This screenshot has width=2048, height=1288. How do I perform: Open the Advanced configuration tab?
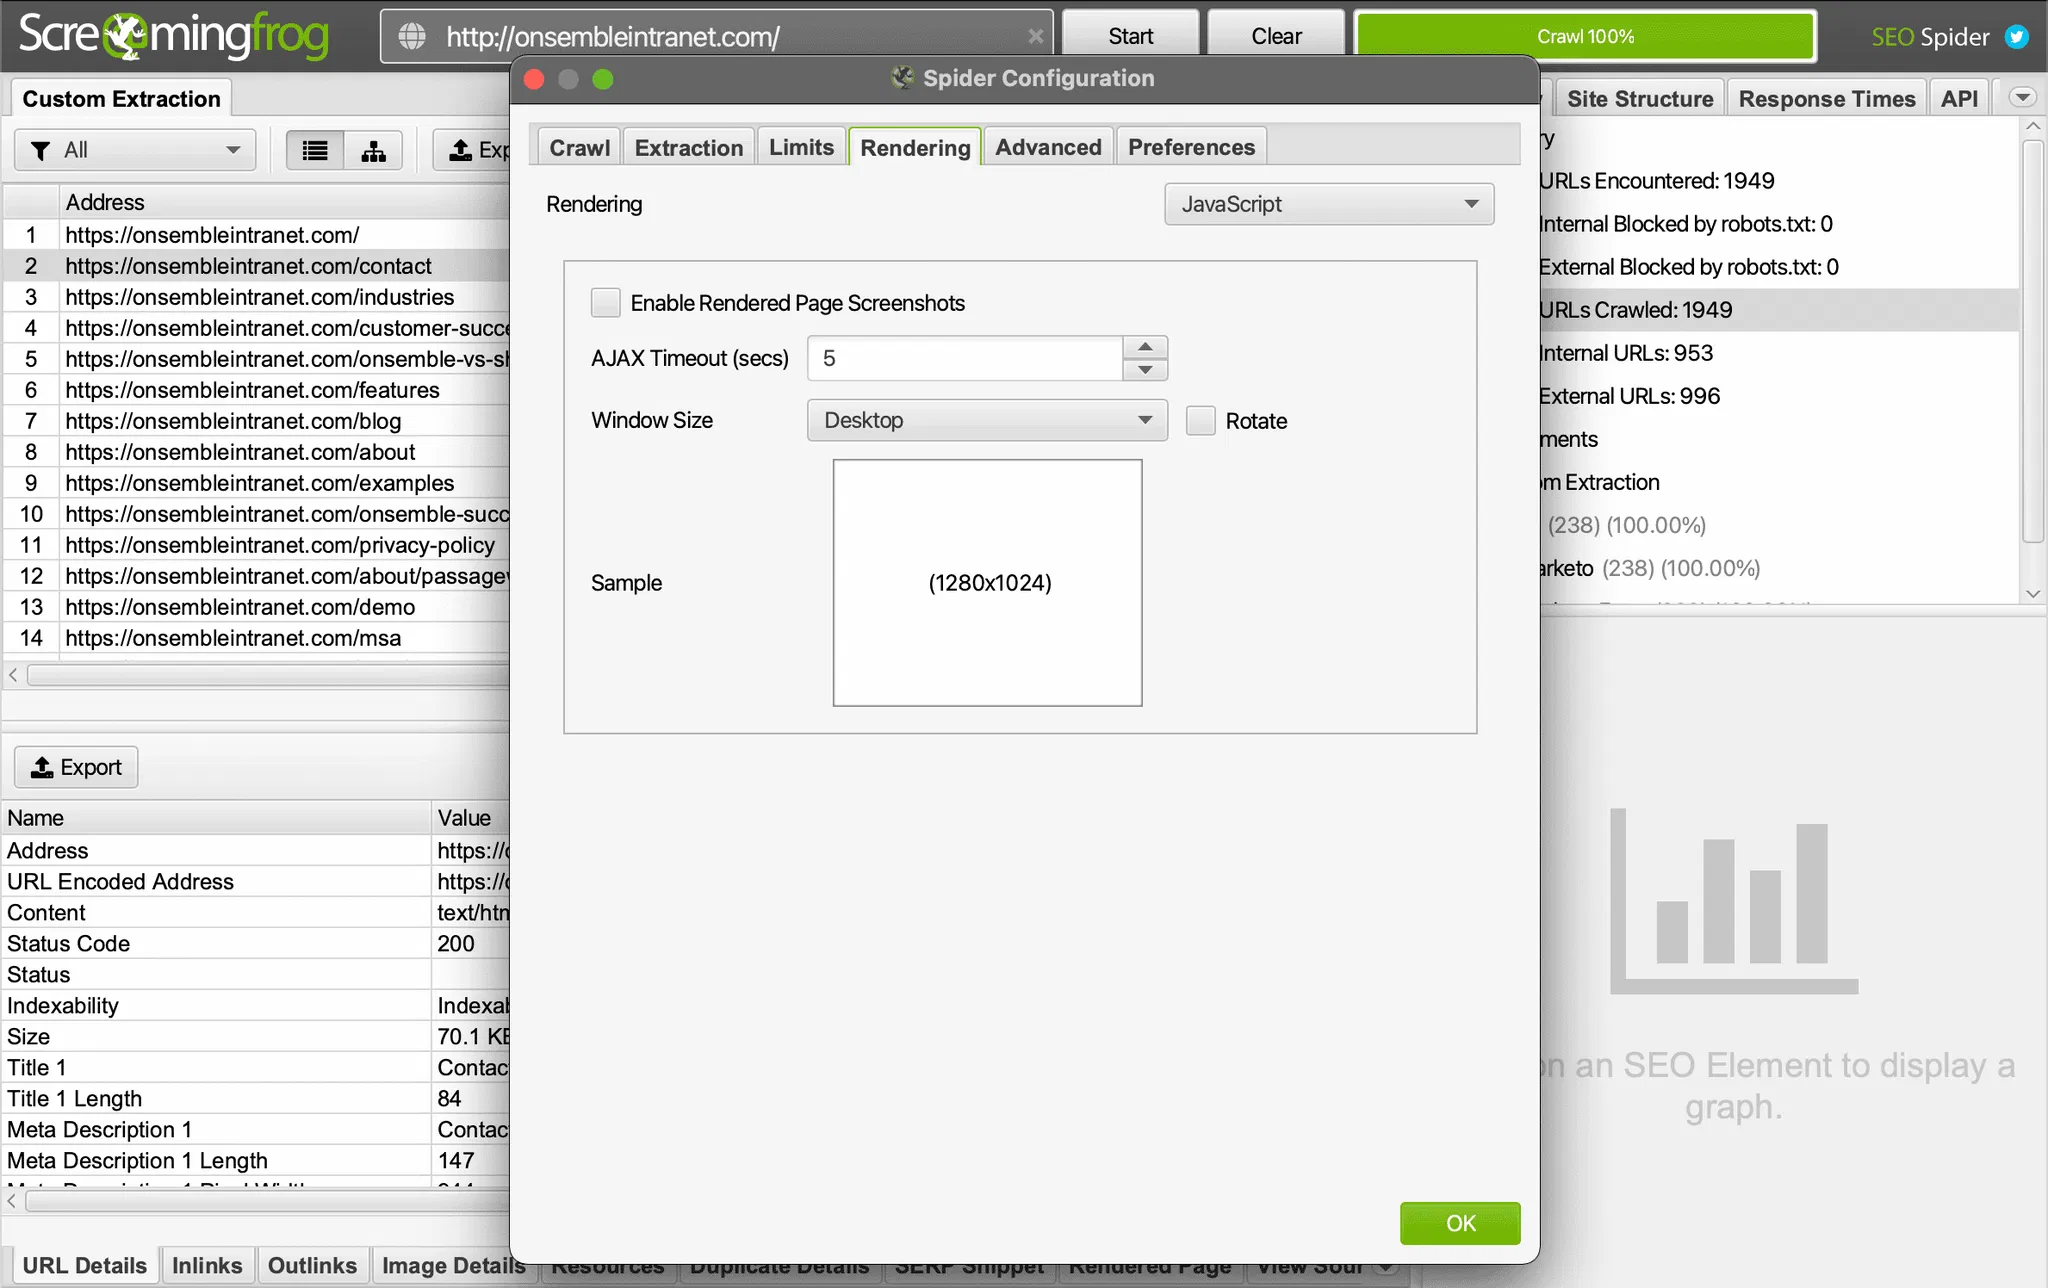point(1048,147)
